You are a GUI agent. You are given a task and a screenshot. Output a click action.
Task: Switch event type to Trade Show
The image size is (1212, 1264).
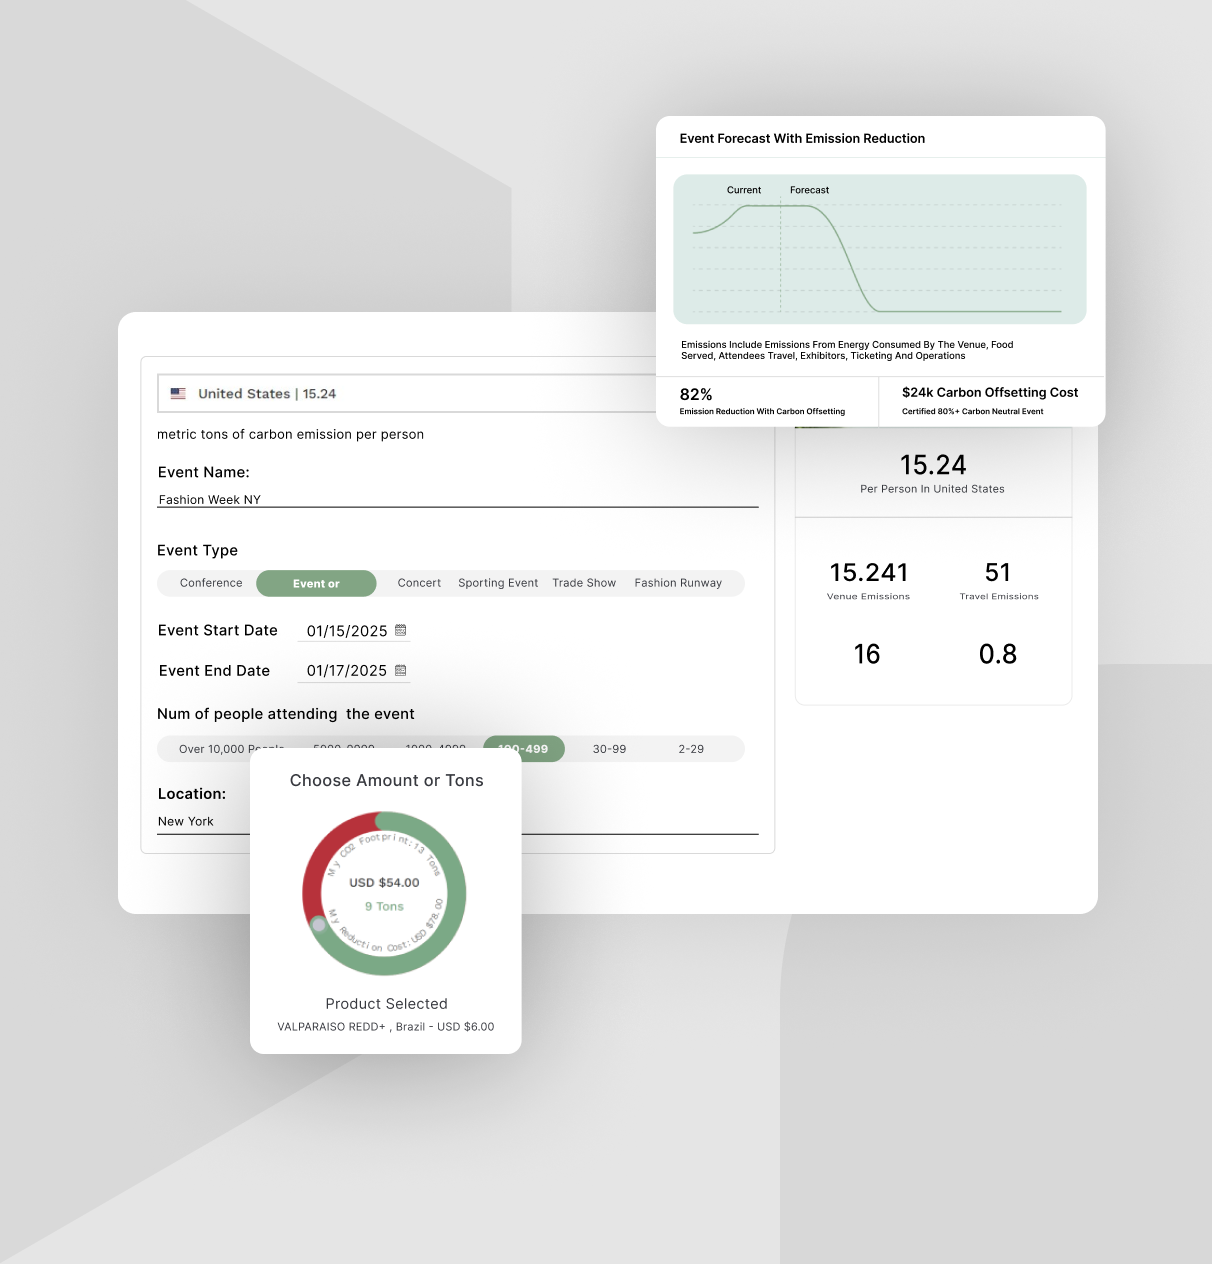584,583
